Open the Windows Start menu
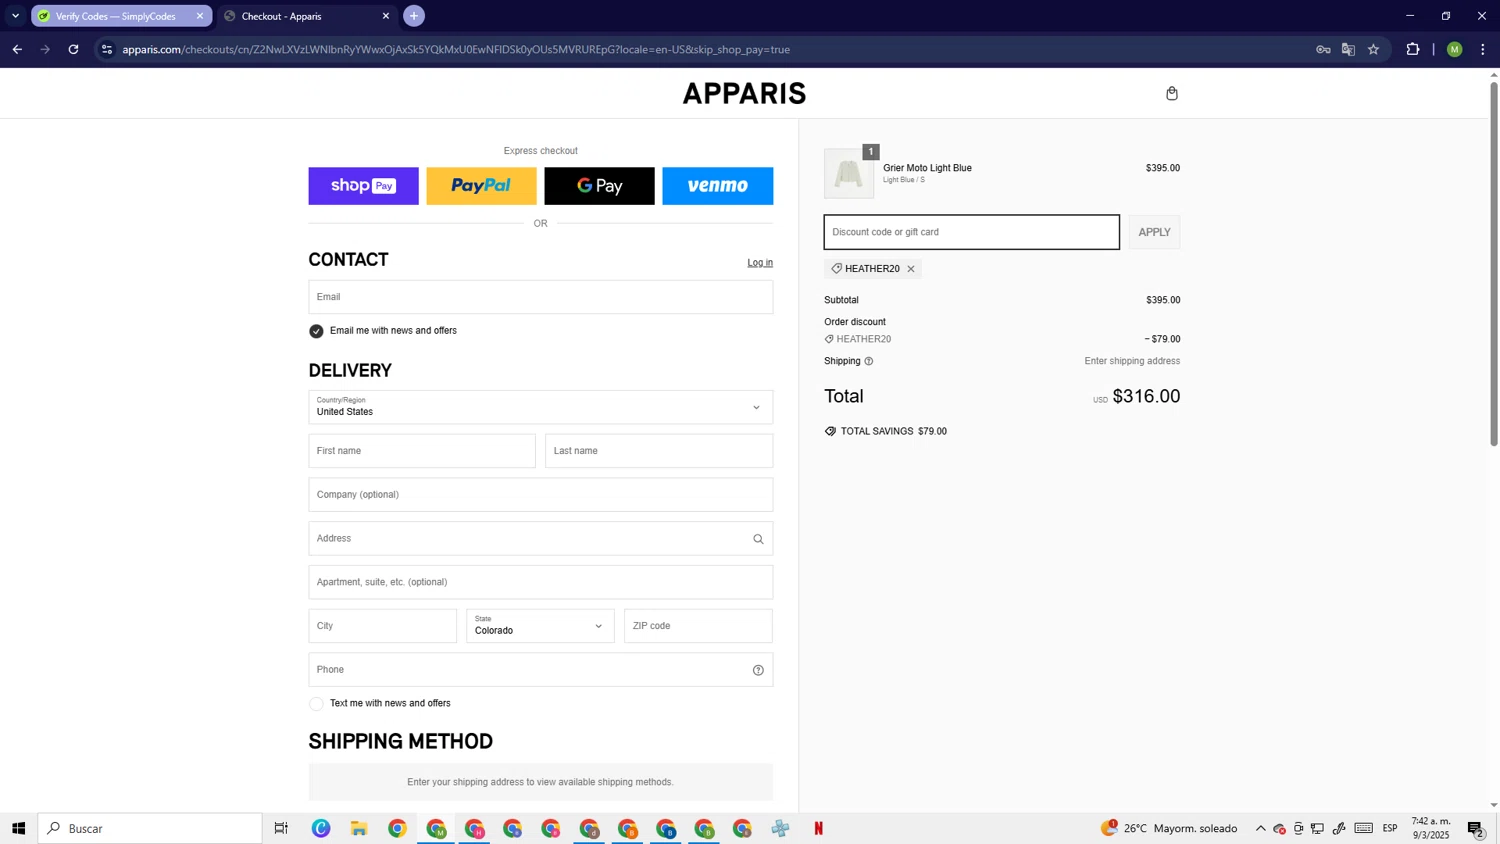The image size is (1500, 844). pyautogui.click(x=18, y=828)
